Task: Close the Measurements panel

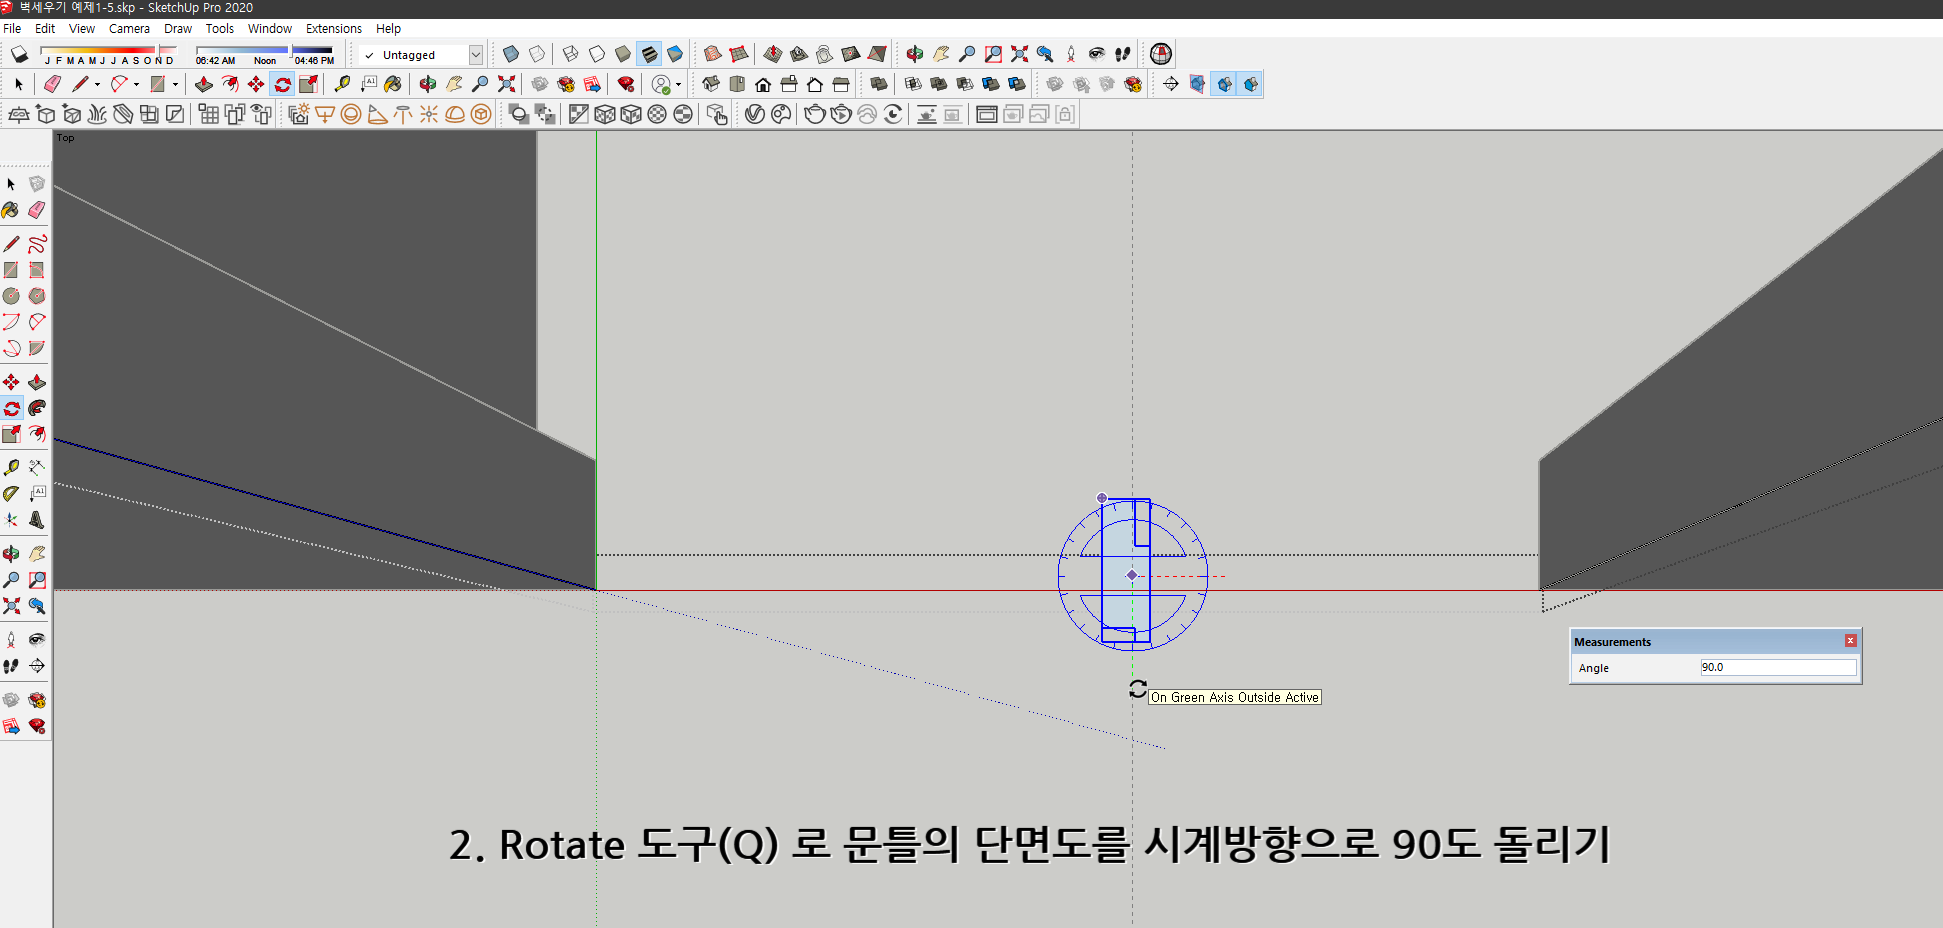Action: point(1851,641)
